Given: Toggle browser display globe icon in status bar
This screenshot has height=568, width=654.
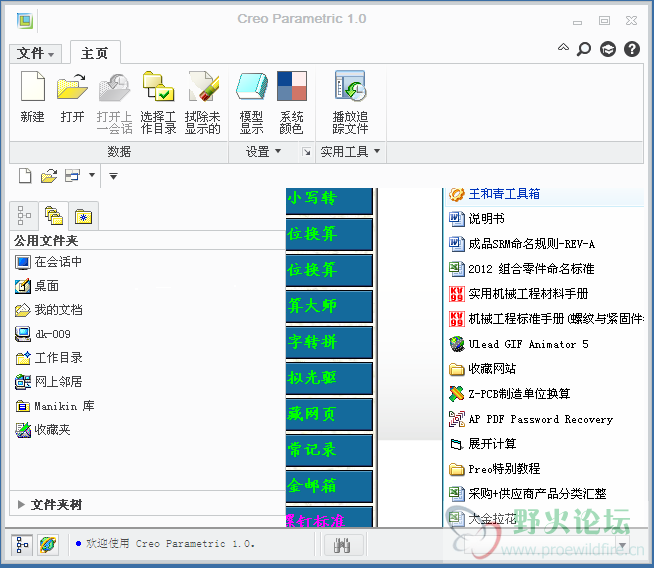Looking at the screenshot, I should pyautogui.click(x=48, y=545).
